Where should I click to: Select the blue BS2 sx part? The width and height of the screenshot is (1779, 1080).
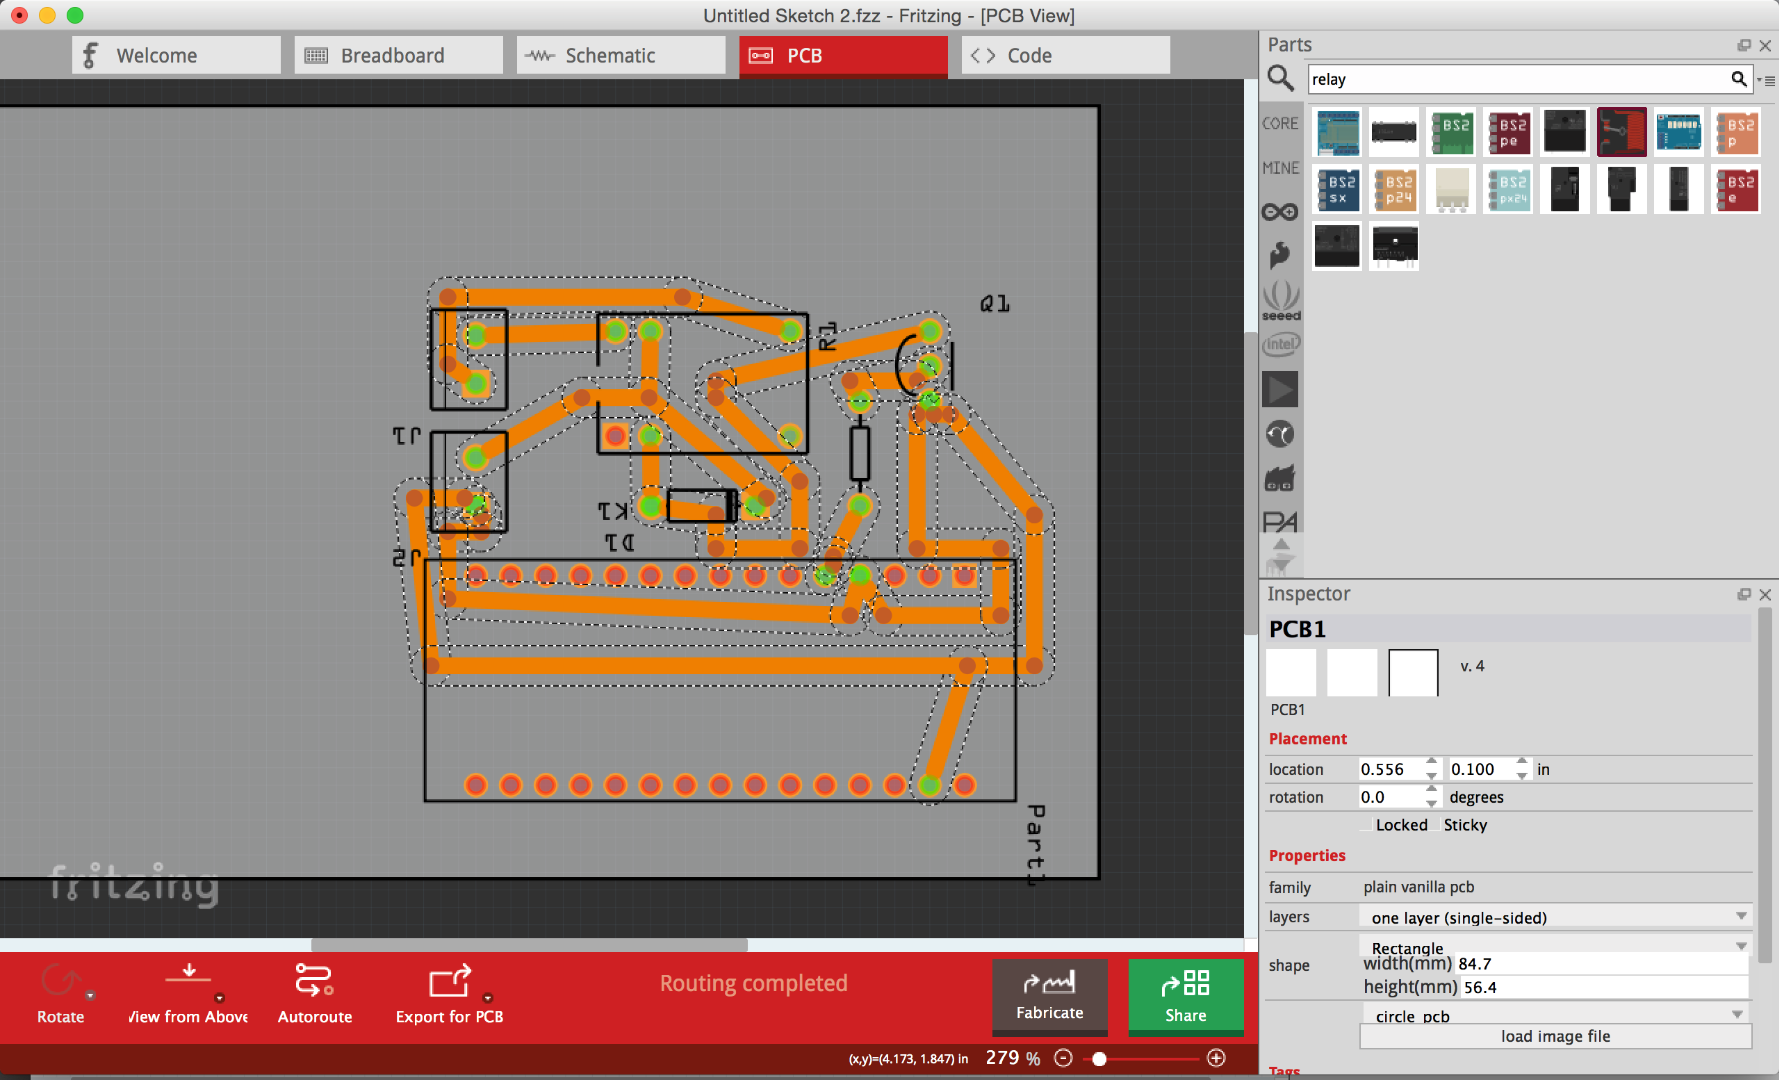point(1337,189)
